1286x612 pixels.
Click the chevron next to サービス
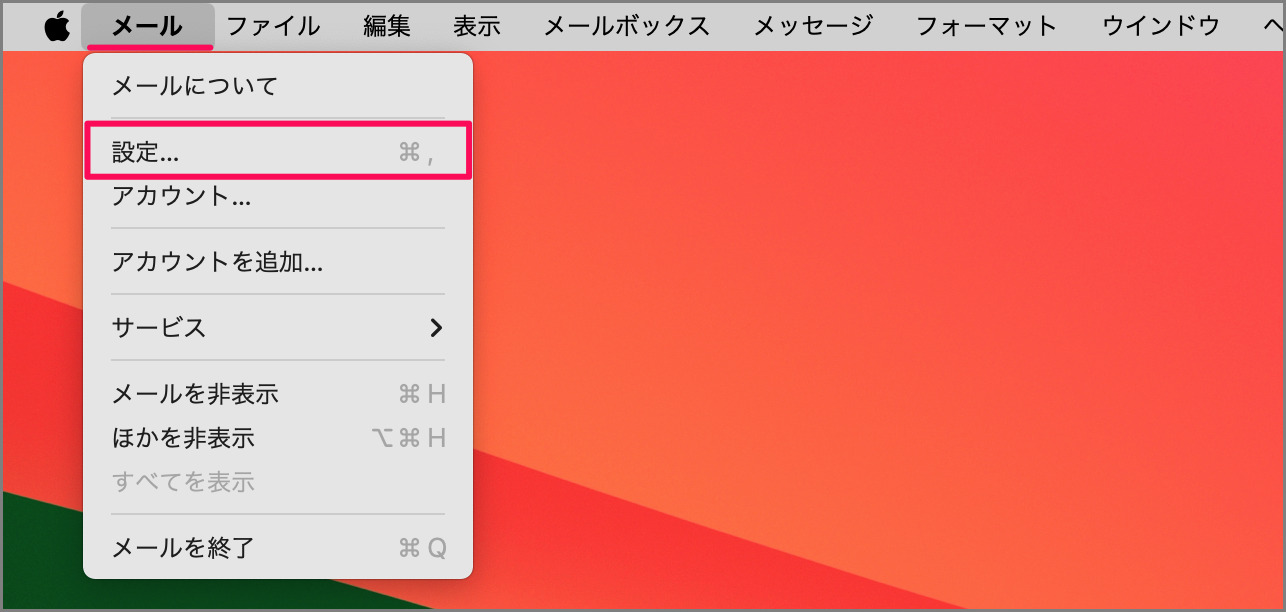pos(436,328)
